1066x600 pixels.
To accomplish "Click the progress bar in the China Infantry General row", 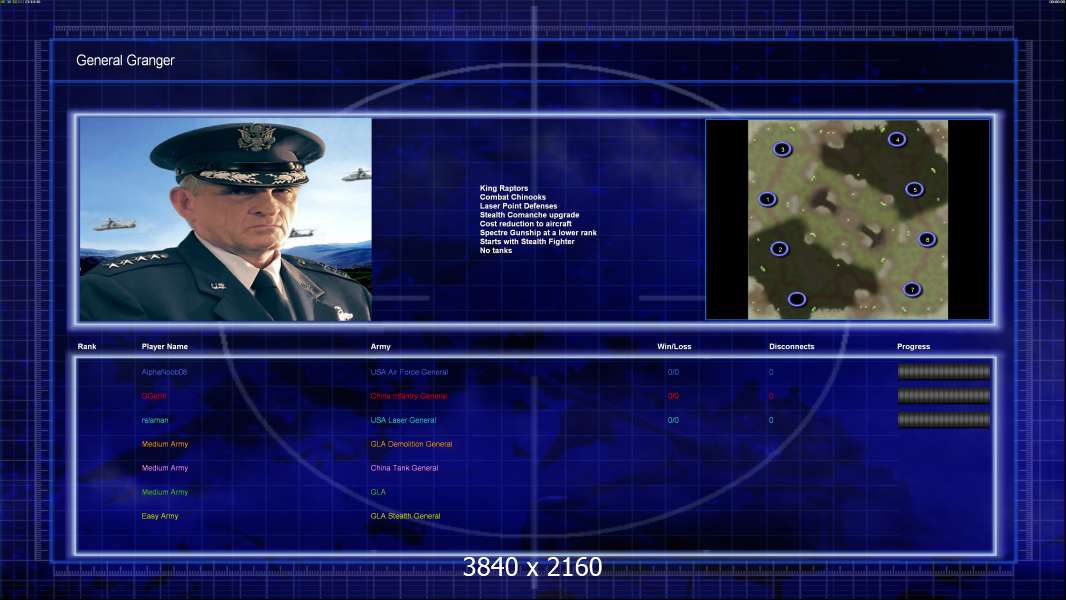I will point(944,395).
